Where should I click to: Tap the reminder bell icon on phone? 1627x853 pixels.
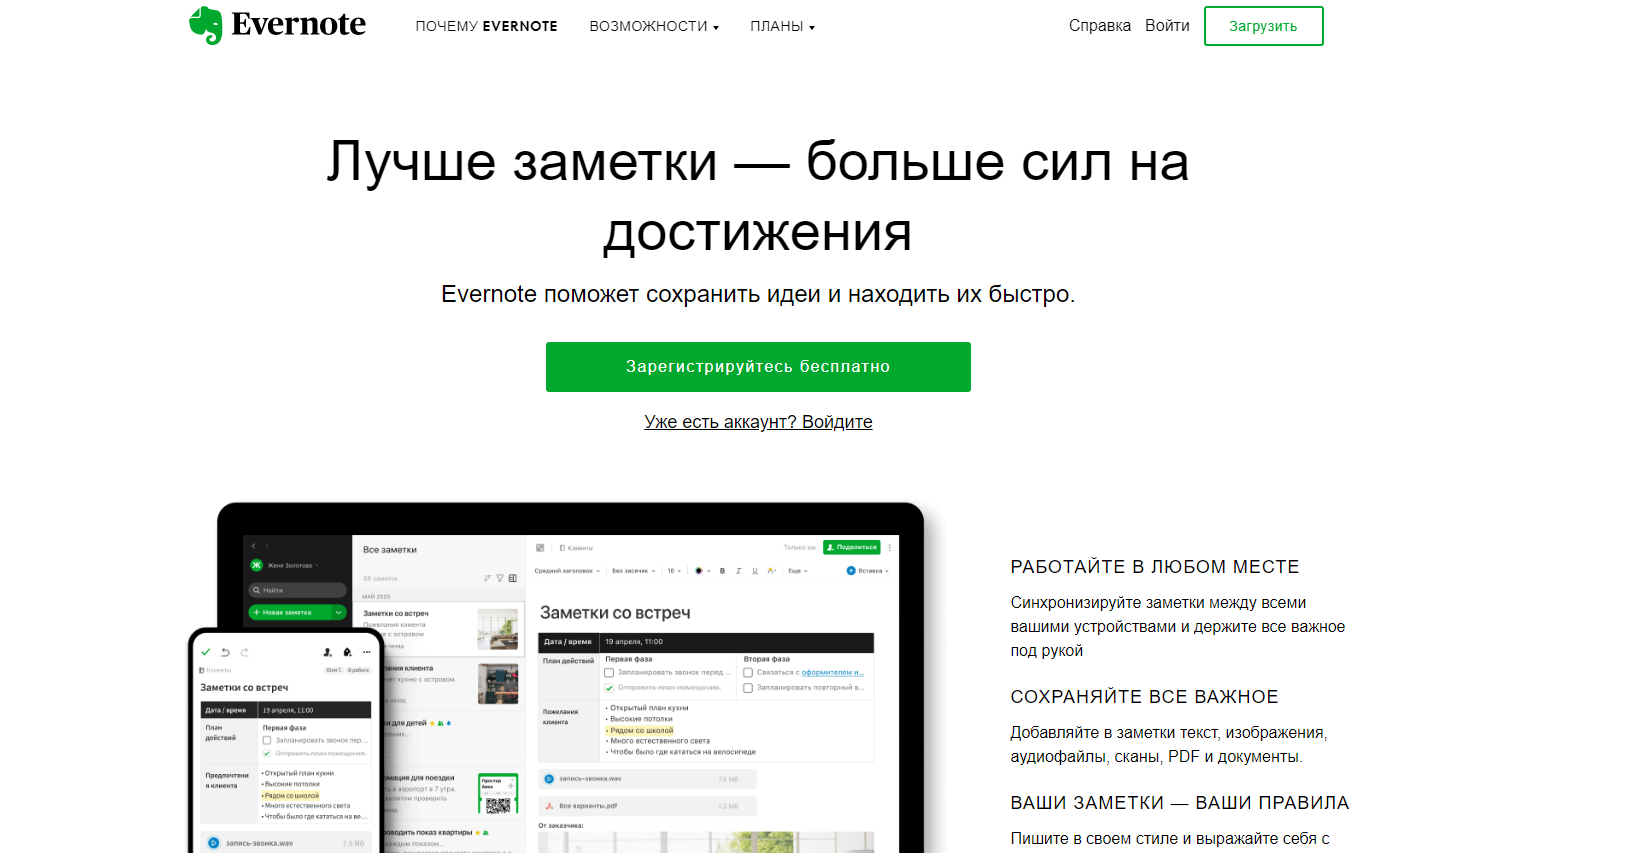(x=347, y=652)
